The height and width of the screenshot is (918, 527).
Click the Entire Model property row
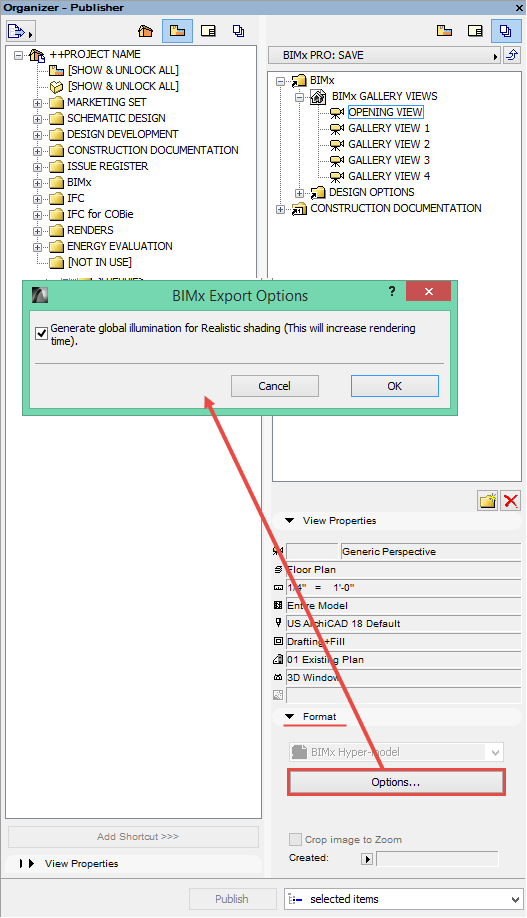coord(403,606)
